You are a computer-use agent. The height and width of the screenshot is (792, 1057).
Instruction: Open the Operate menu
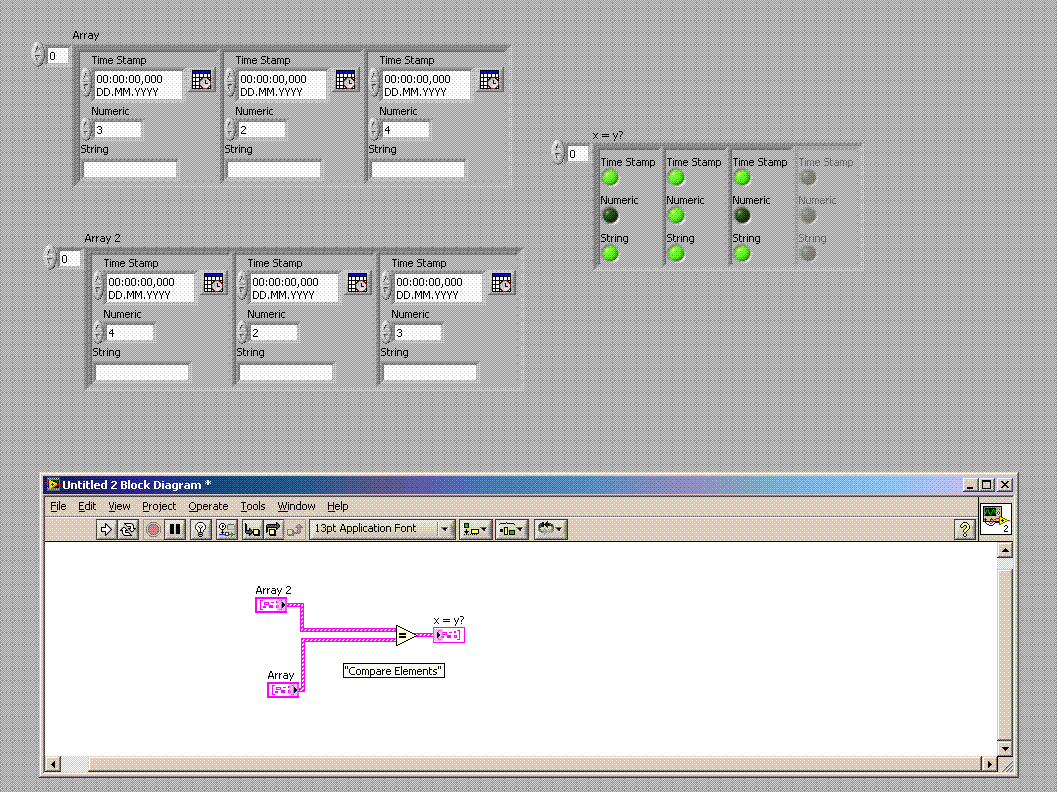coord(208,506)
